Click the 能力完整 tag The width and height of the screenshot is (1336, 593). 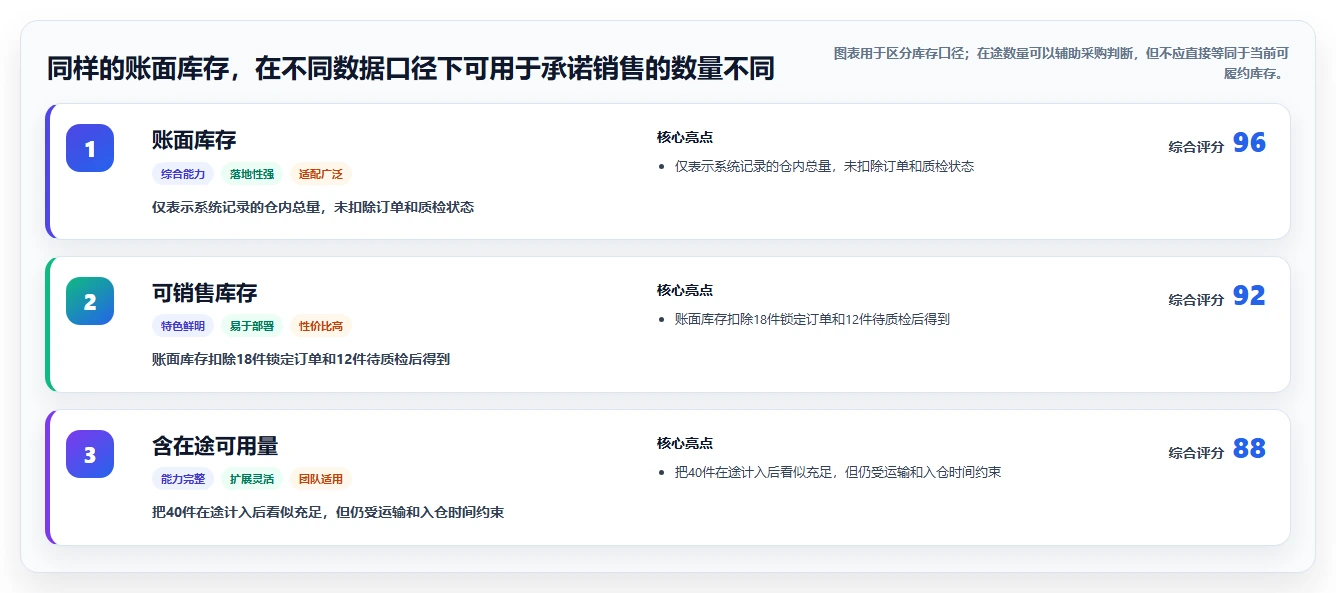click(x=183, y=479)
